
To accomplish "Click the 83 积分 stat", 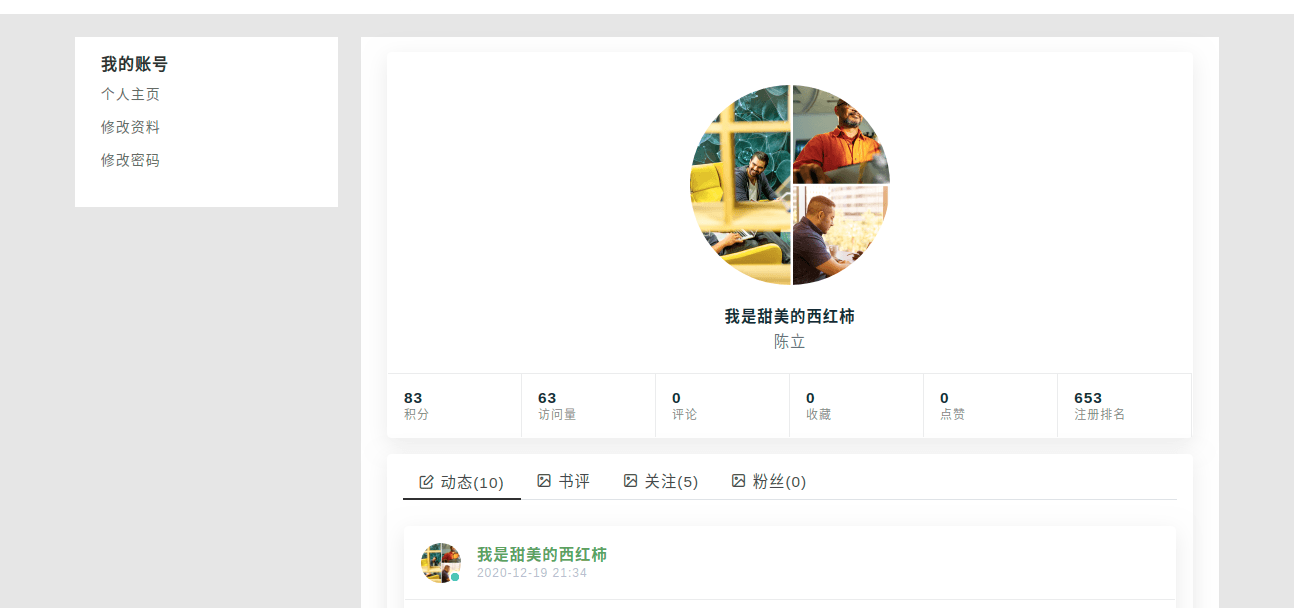I will [x=454, y=406].
